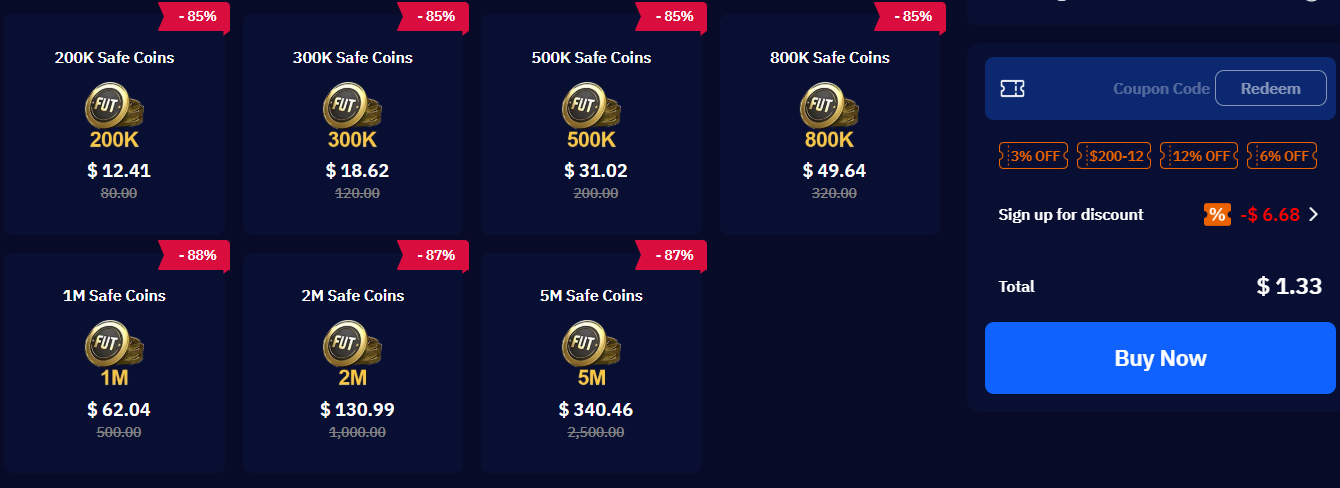Open the Sign up for discount link
1340x488 pixels.
point(1070,215)
